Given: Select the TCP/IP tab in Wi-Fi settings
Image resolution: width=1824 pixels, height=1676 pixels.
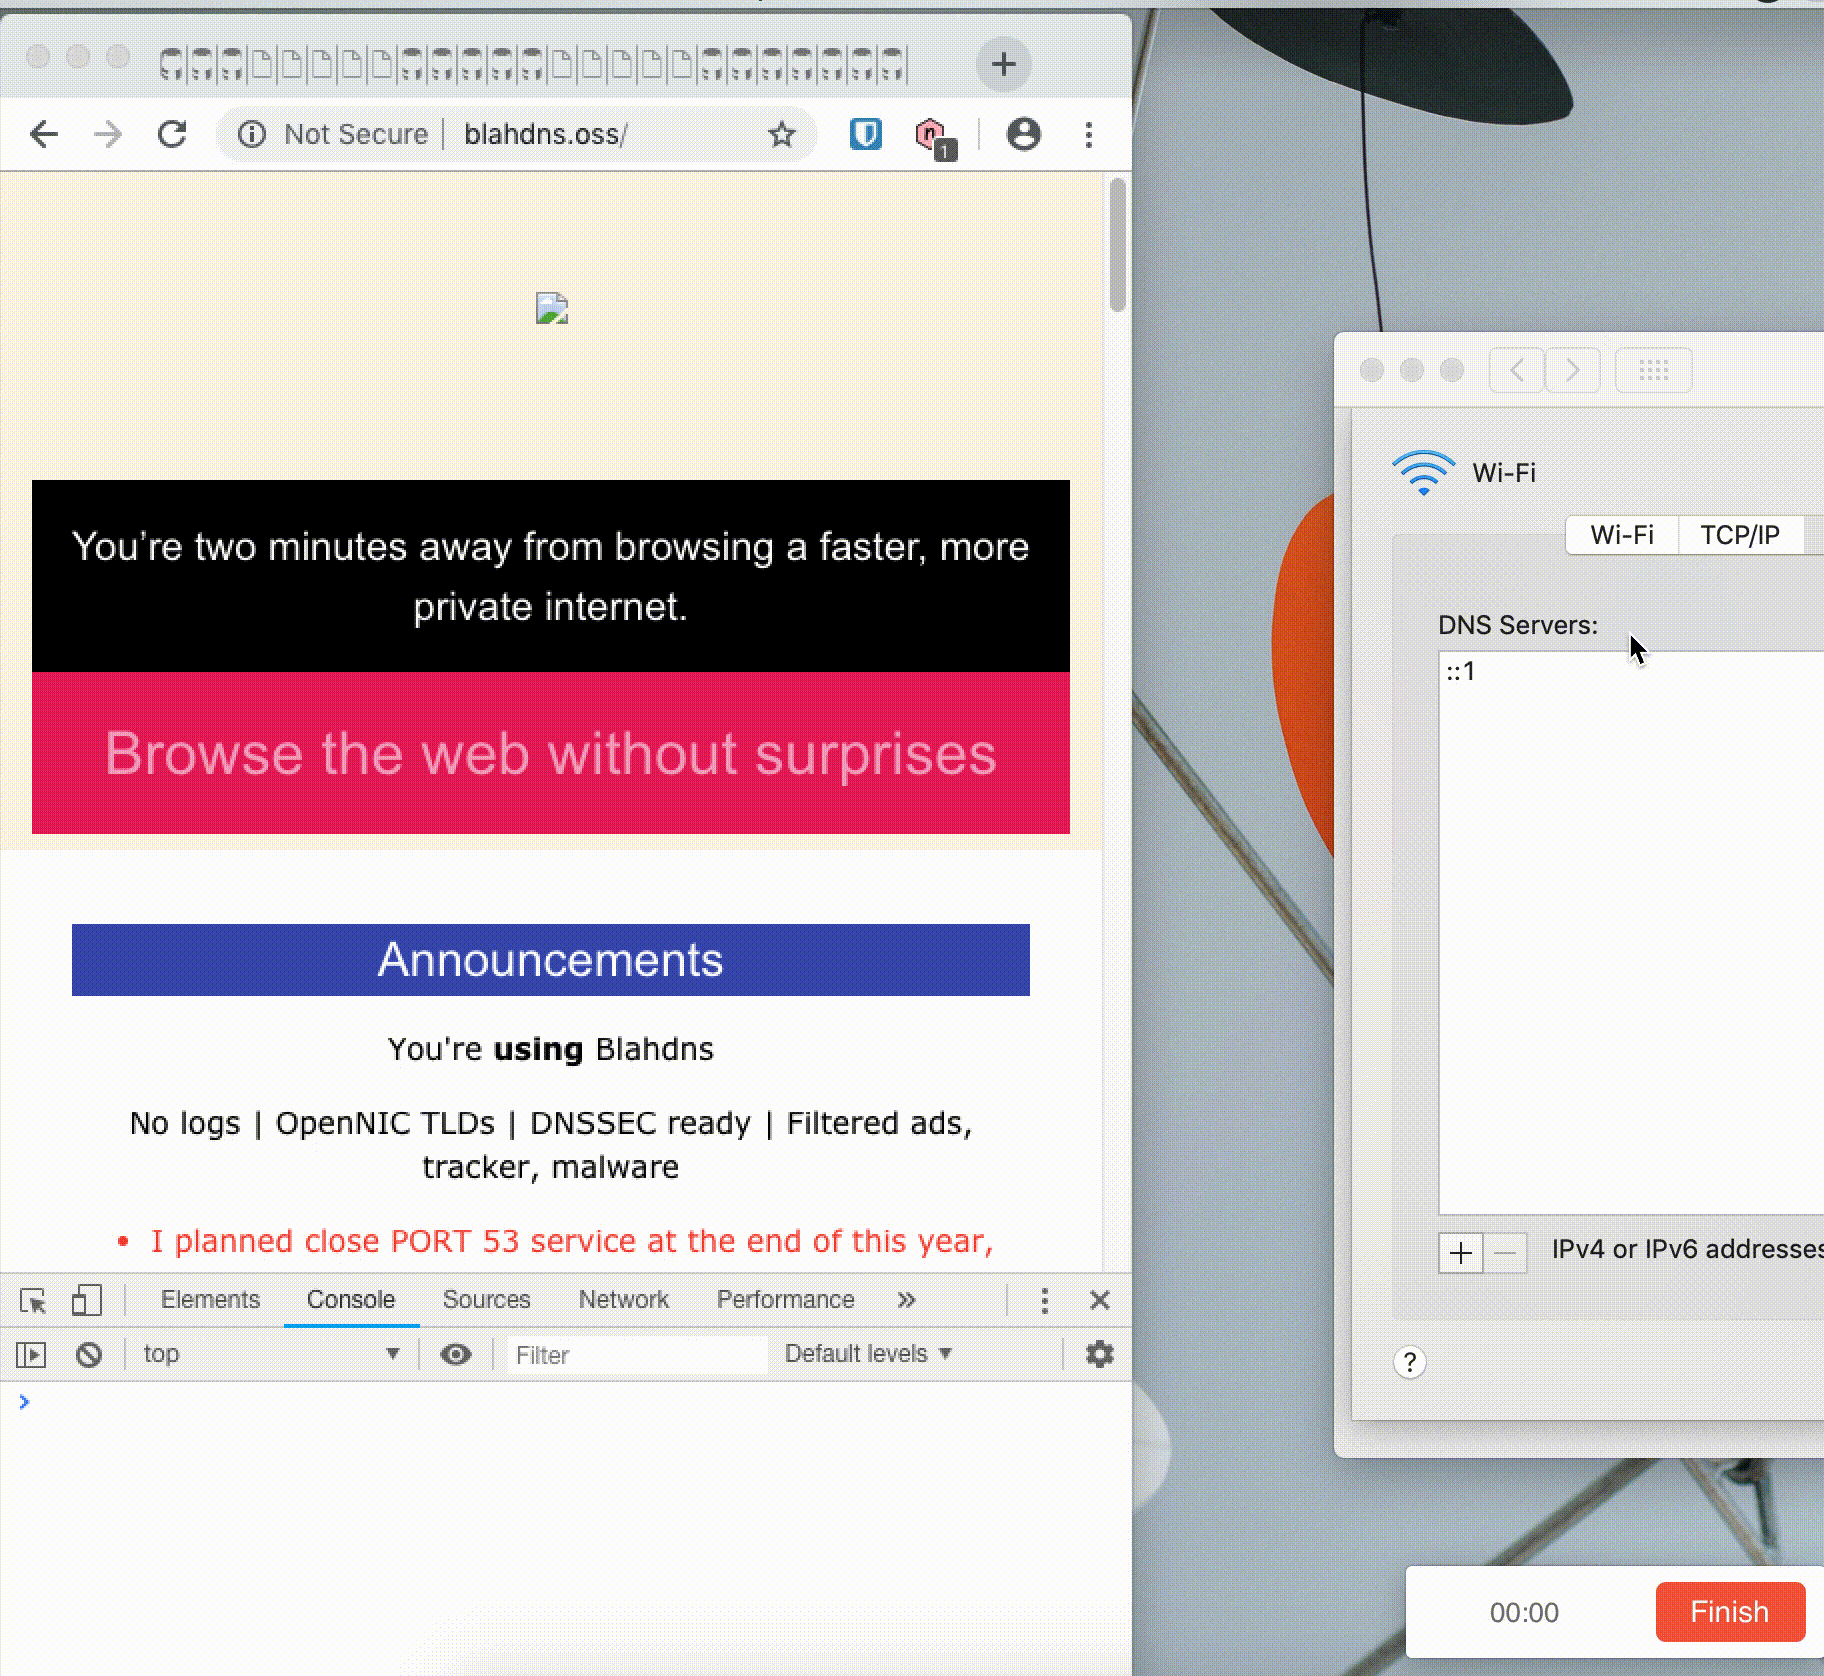Looking at the screenshot, I should point(1739,535).
